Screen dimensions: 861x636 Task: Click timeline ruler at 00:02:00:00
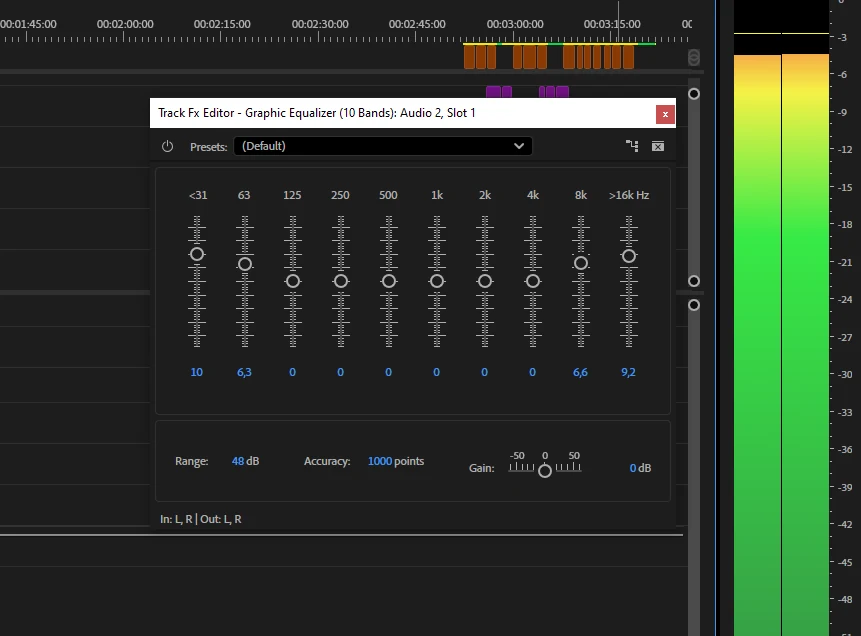[x=125, y=25]
